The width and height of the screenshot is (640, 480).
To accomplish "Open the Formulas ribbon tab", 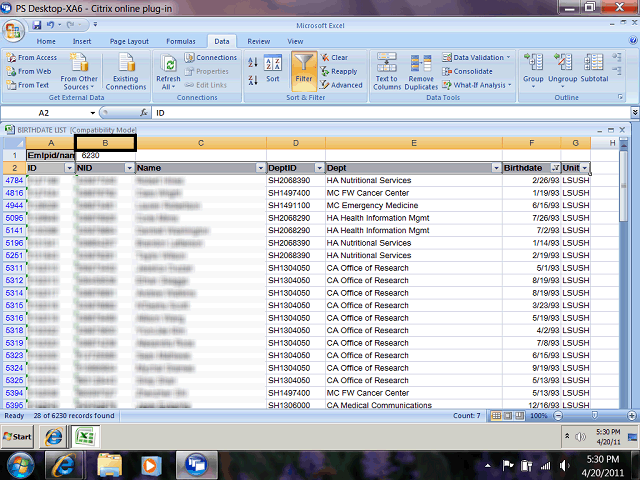I will tap(180, 41).
